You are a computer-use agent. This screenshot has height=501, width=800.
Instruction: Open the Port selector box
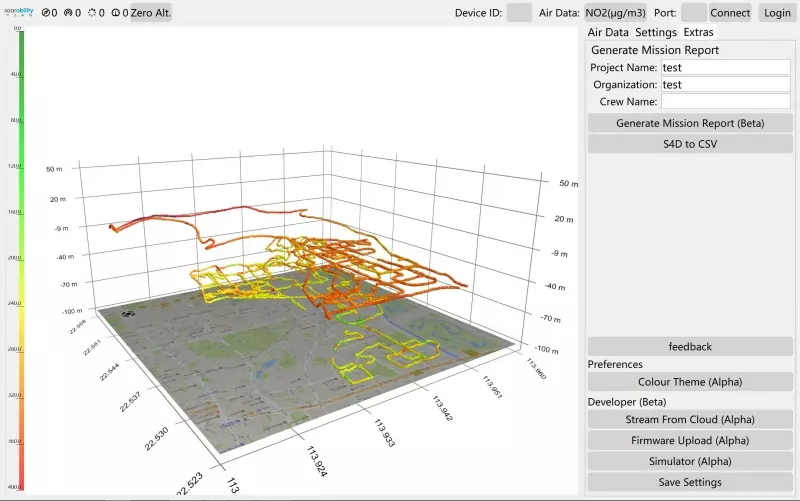tap(694, 13)
